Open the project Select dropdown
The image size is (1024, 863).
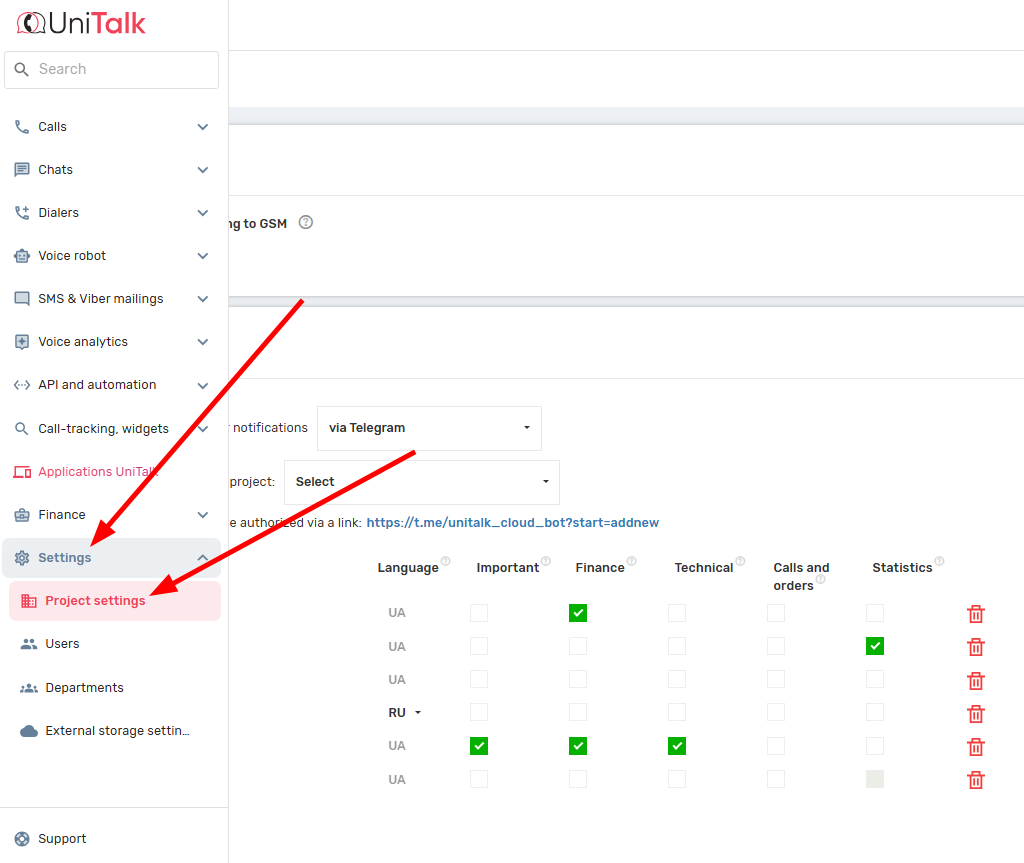pyautogui.click(x=421, y=482)
